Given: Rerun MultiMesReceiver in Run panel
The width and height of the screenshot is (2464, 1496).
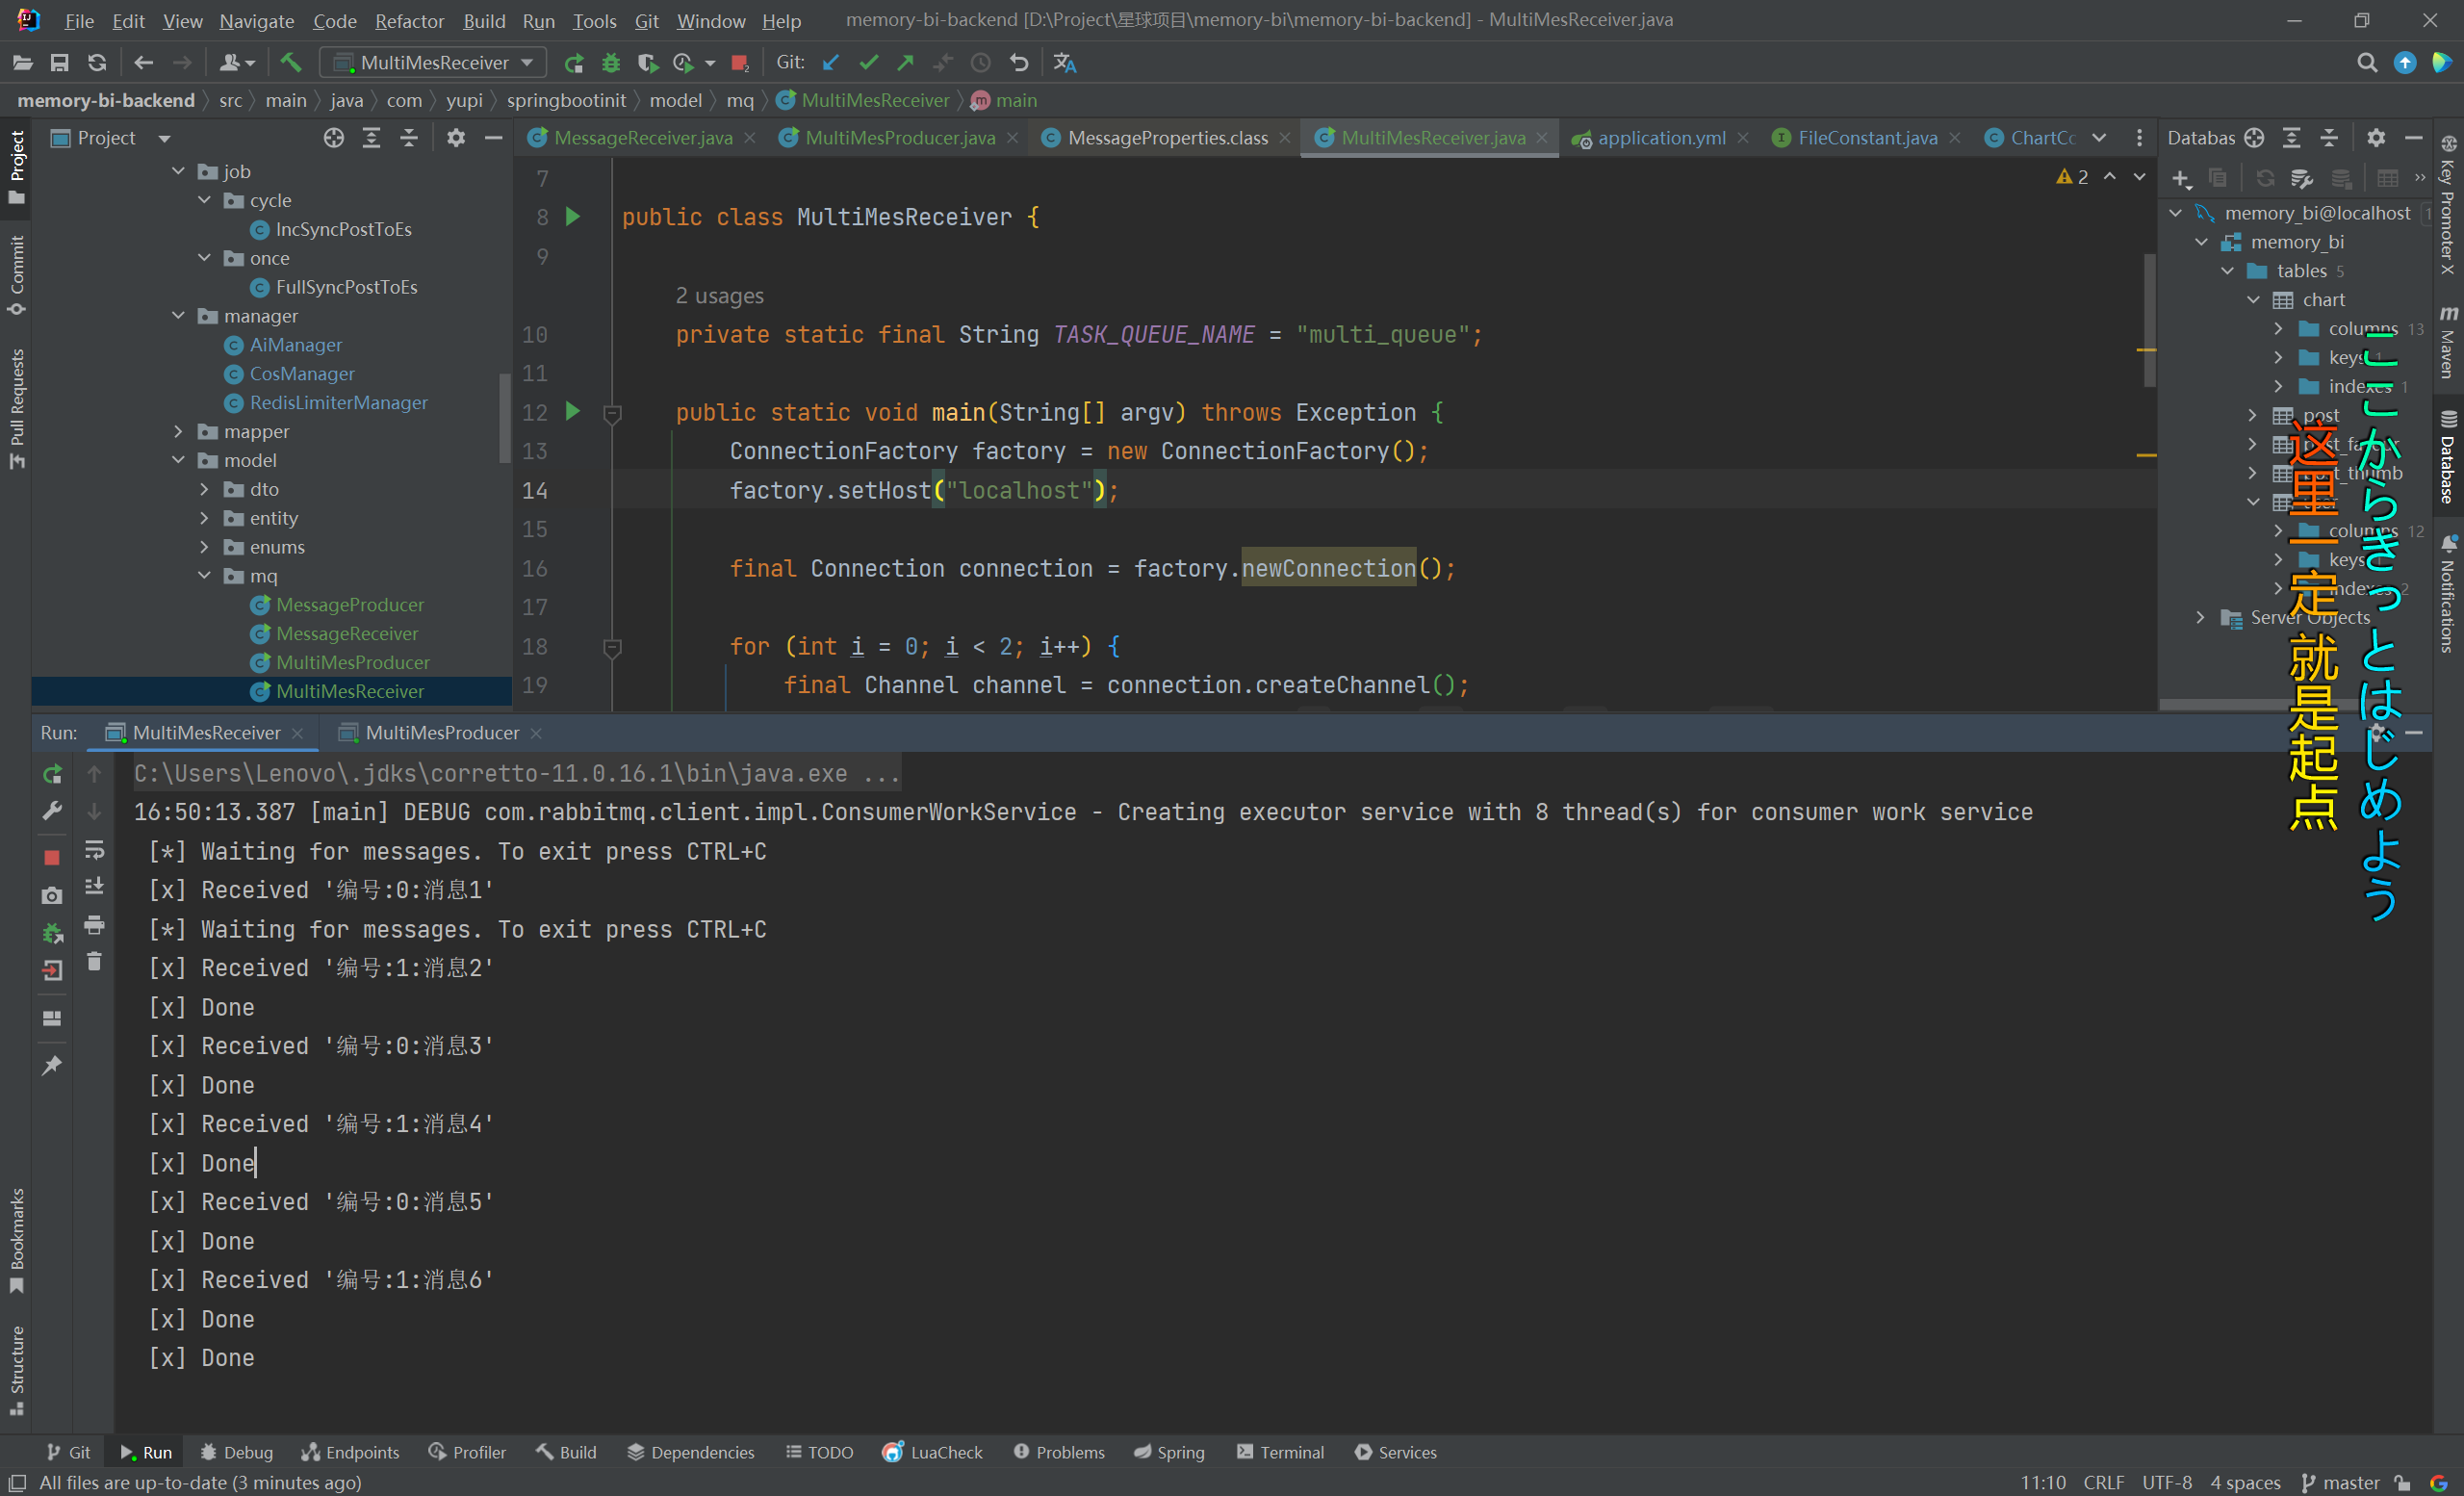Looking at the screenshot, I should coord(52,774).
